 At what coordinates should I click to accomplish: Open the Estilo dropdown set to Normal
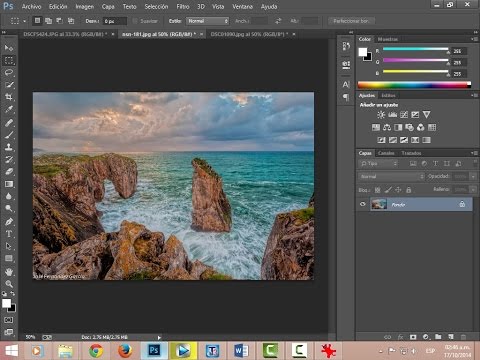point(207,21)
